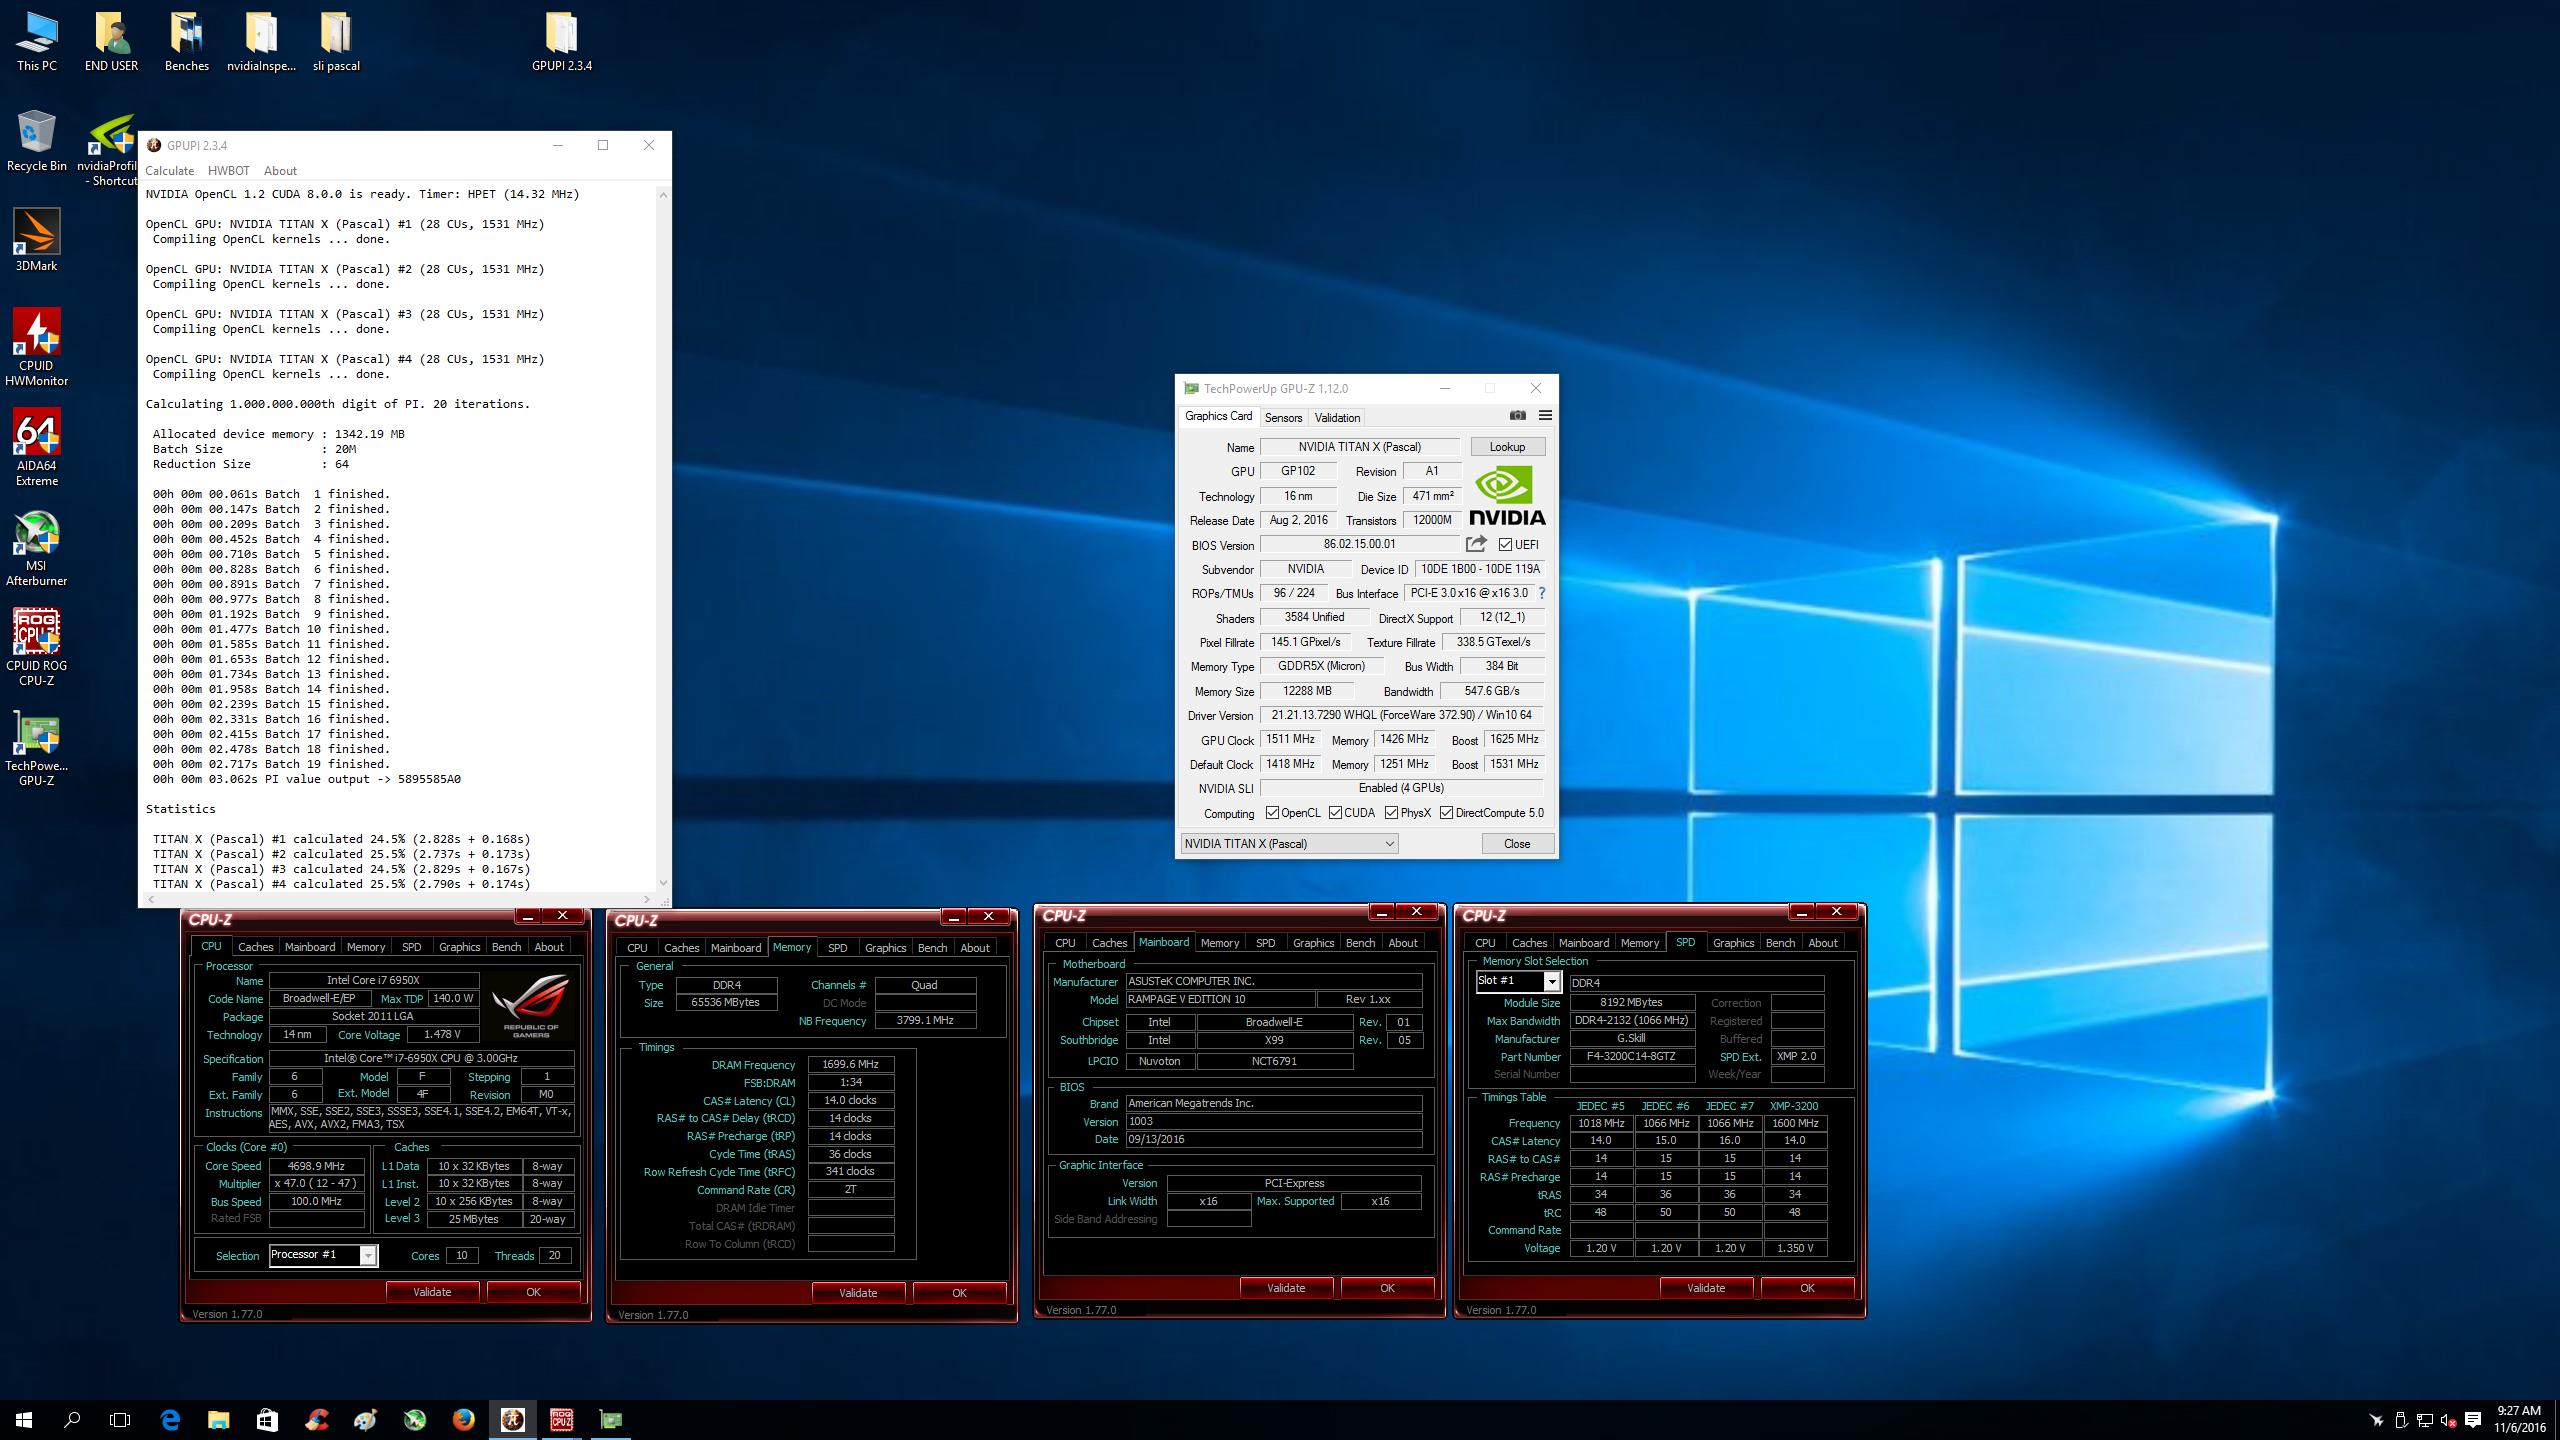Open the GPU-Z hamburger menu icon
The height and width of the screenshot is (1440, 2560).
[x=1545, y=416]
